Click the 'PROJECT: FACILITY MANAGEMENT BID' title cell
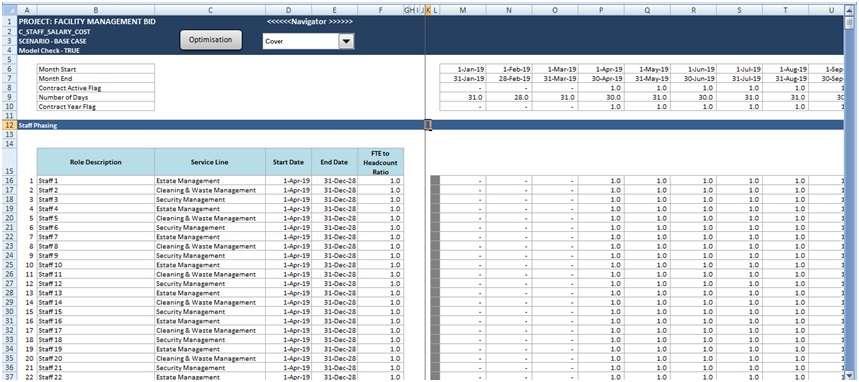859x382 pixels. click(x=87, y=21)
